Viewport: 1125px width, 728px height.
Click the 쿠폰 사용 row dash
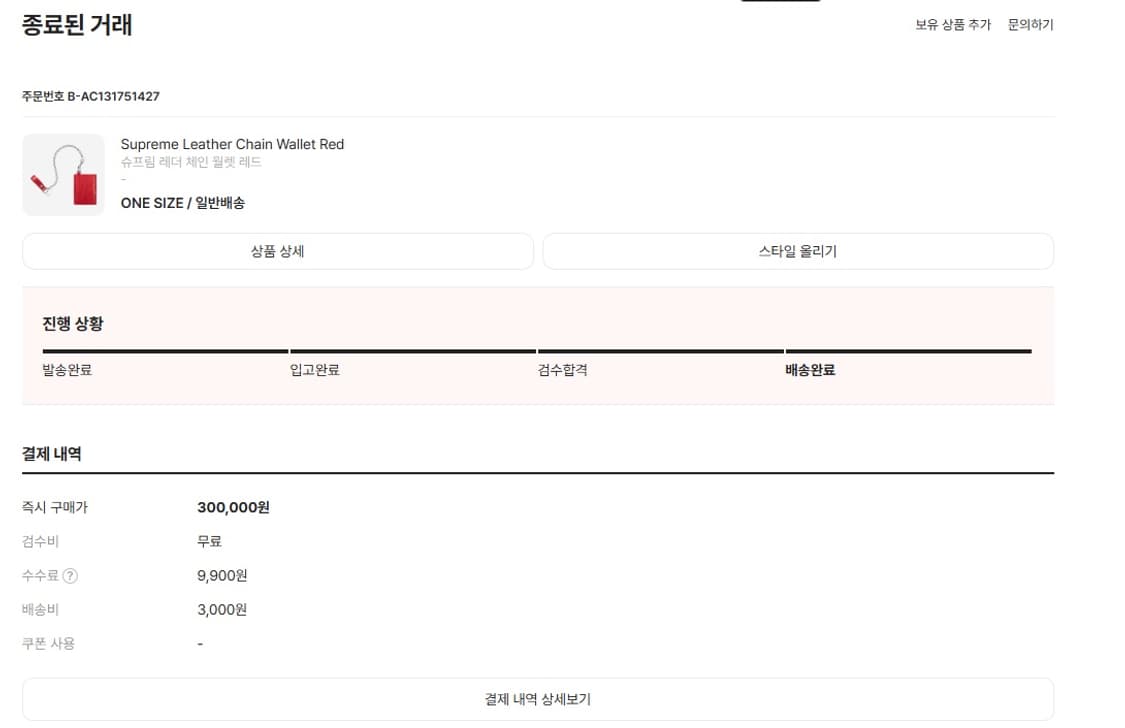[x=199, y=644]
